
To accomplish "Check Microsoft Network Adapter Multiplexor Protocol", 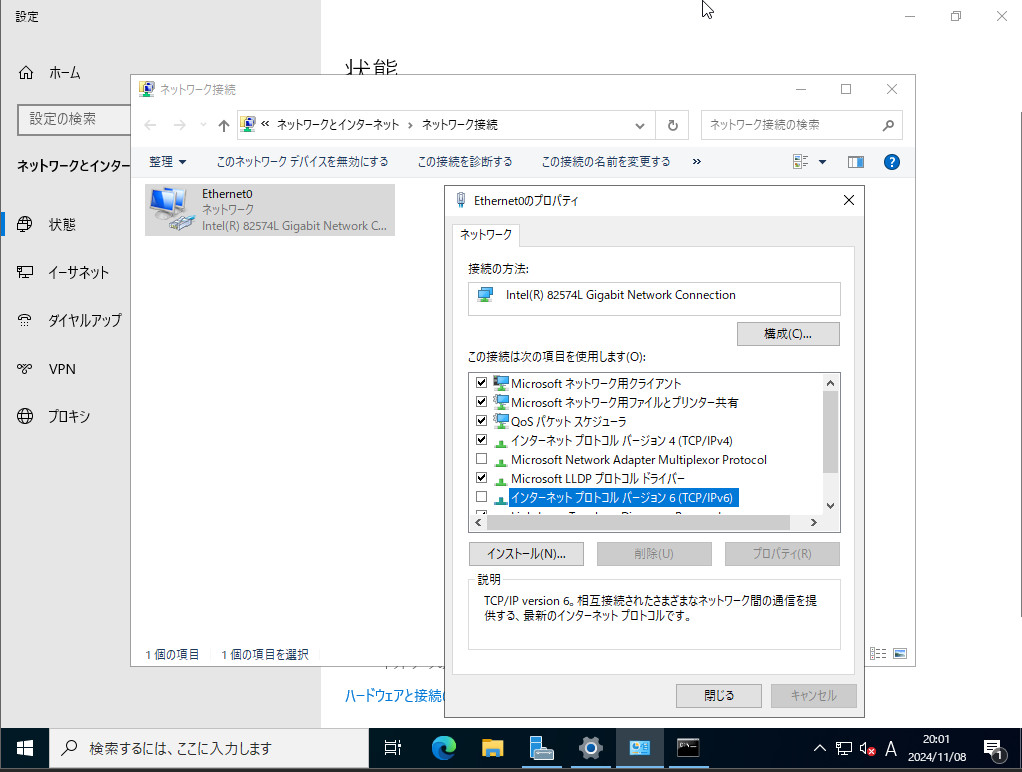I will click(x=482, y=459).
